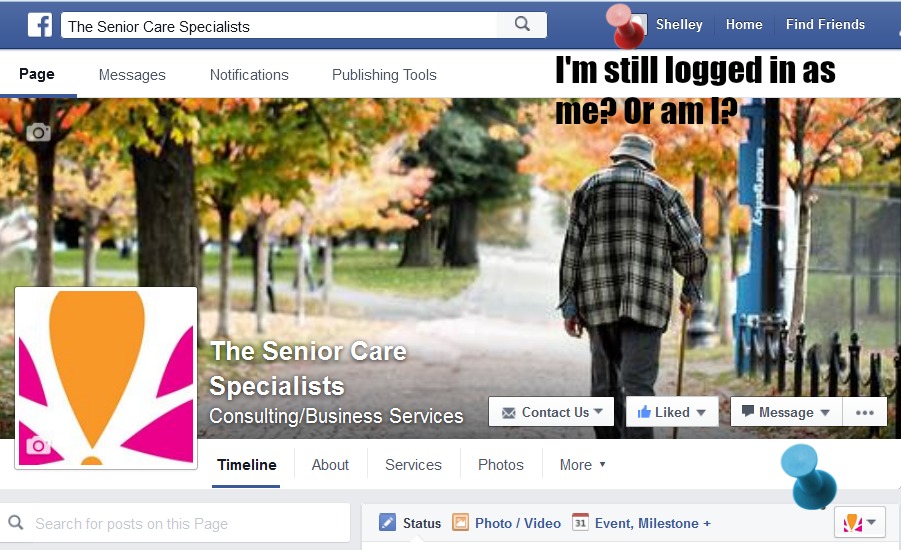Switch to the Messages tab
This screenshot has height=550, width=901.
pyautogui.click(x=132, y=75)
